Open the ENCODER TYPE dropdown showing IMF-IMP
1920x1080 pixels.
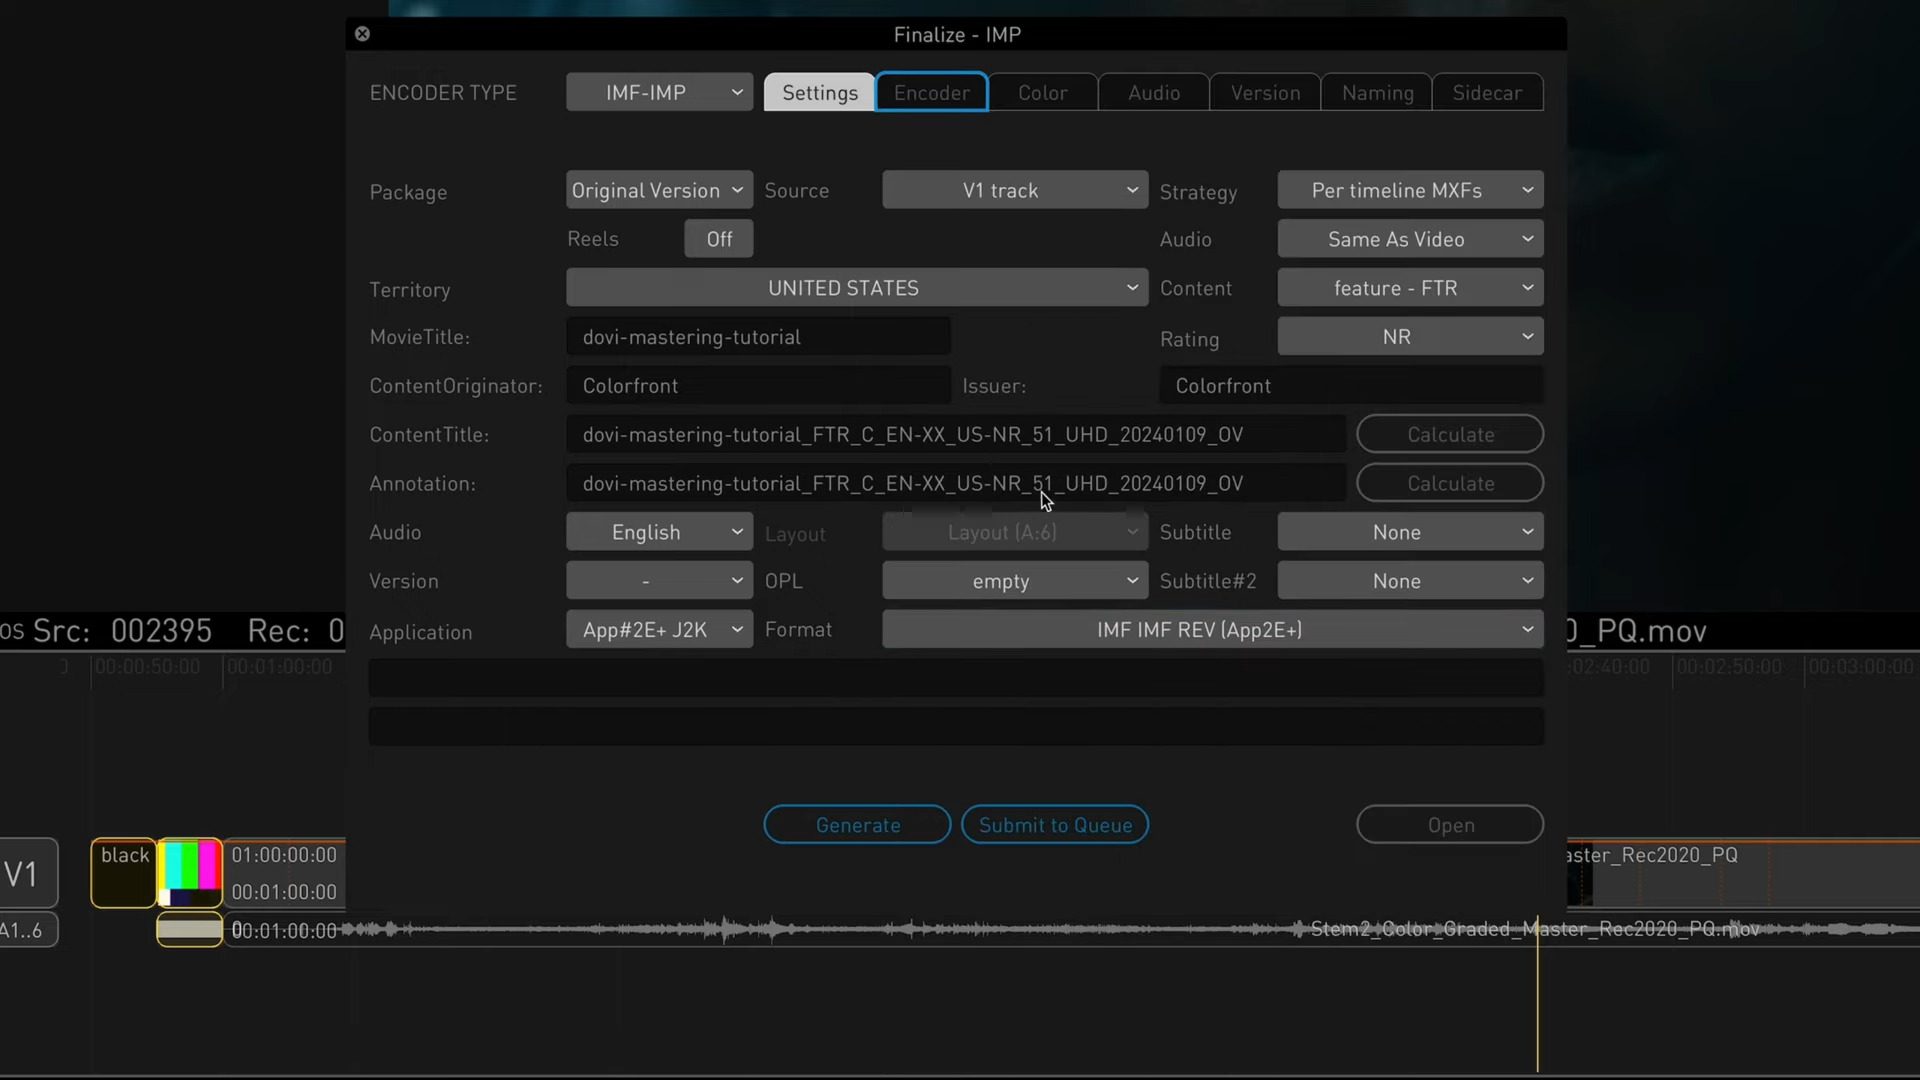click(658, 91)
